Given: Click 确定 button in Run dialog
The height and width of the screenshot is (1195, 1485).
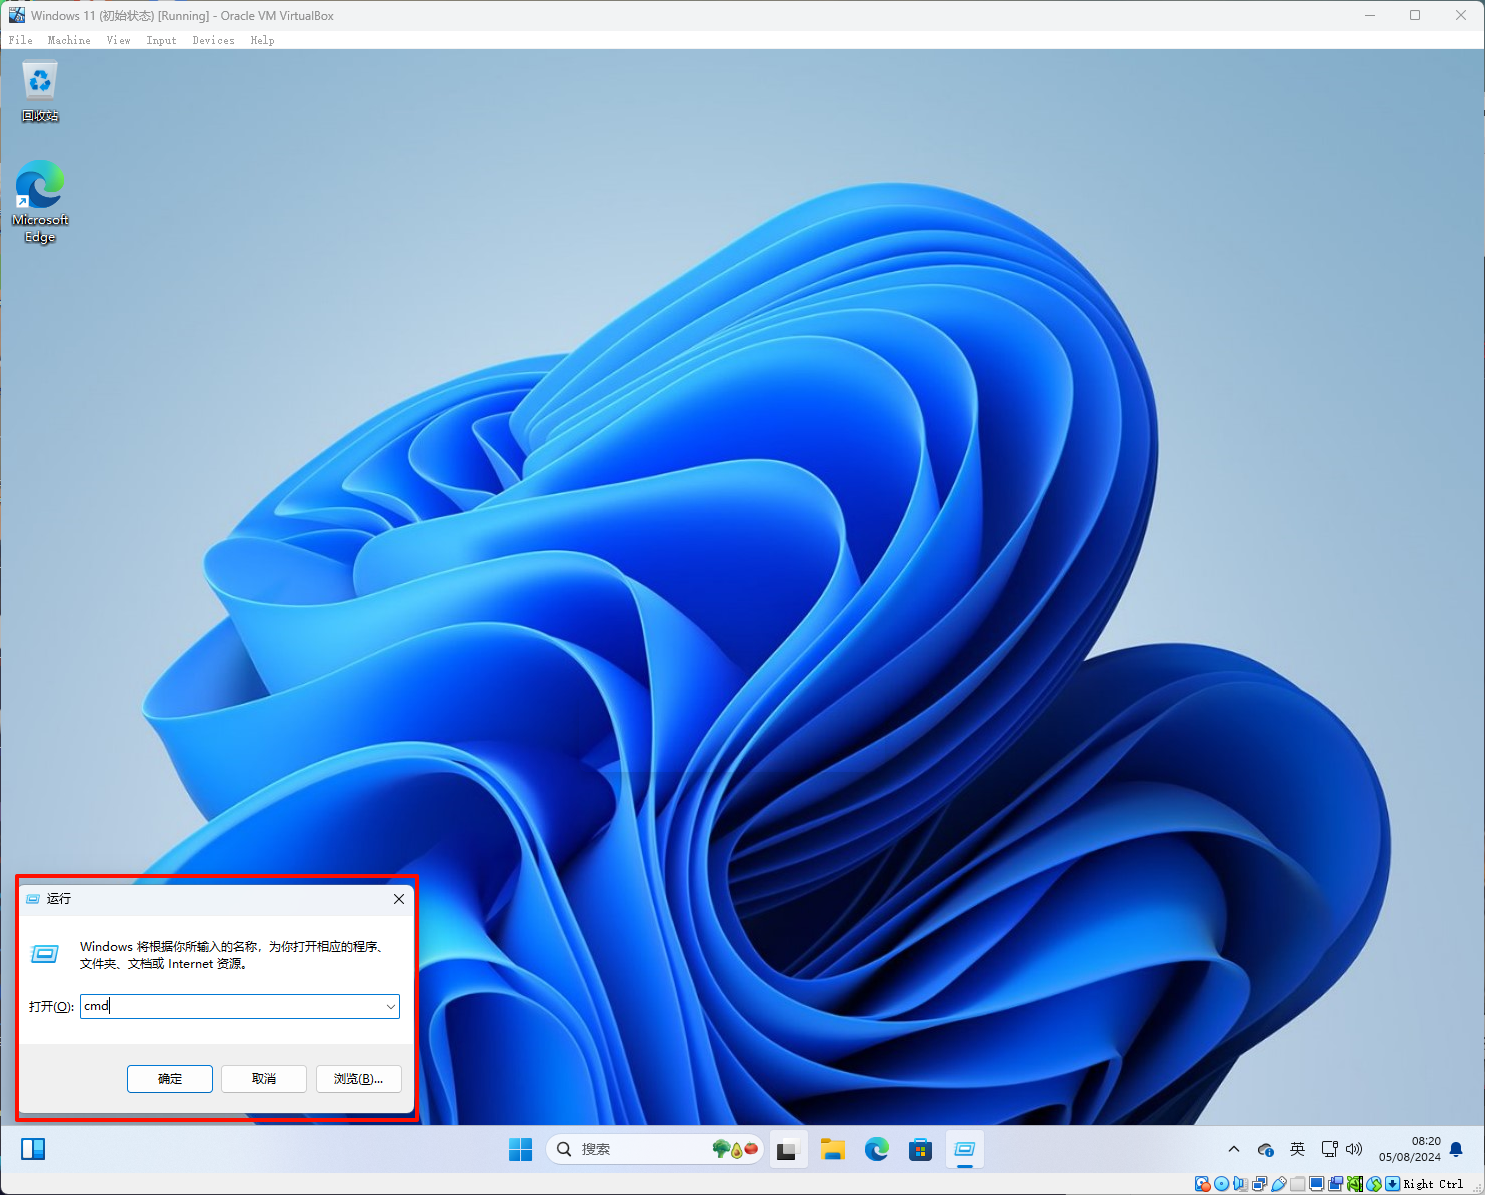Looking at the screenshot, I should coord(170,1079).
